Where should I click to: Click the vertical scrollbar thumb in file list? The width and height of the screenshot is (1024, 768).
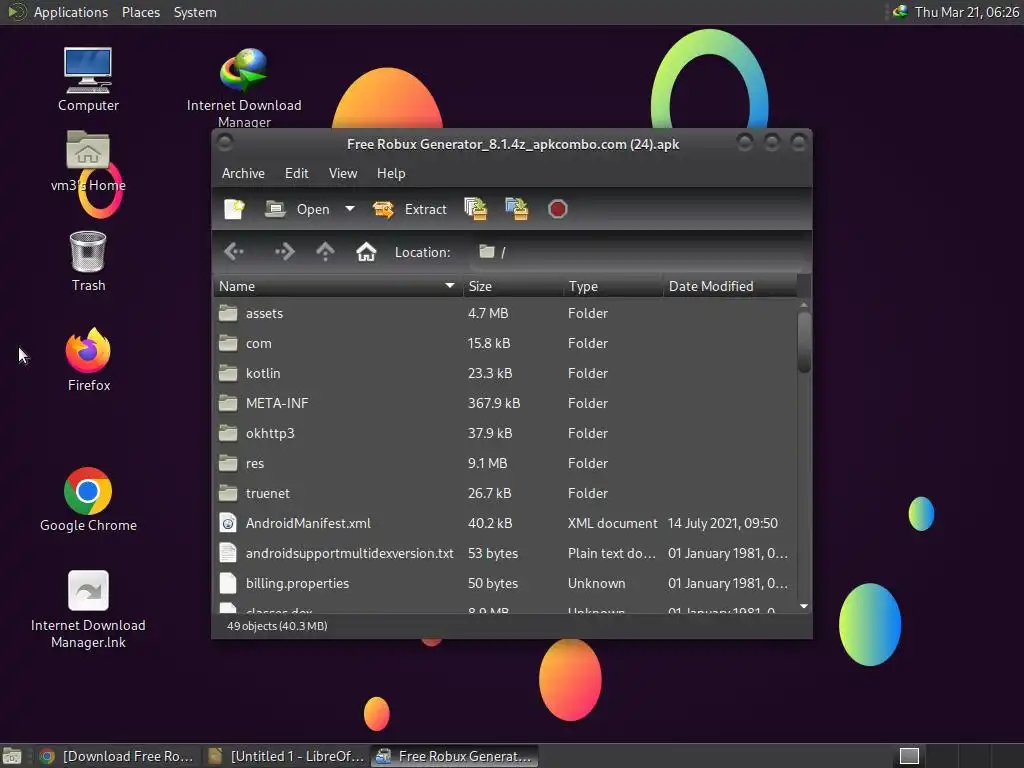tap(804, 342)
